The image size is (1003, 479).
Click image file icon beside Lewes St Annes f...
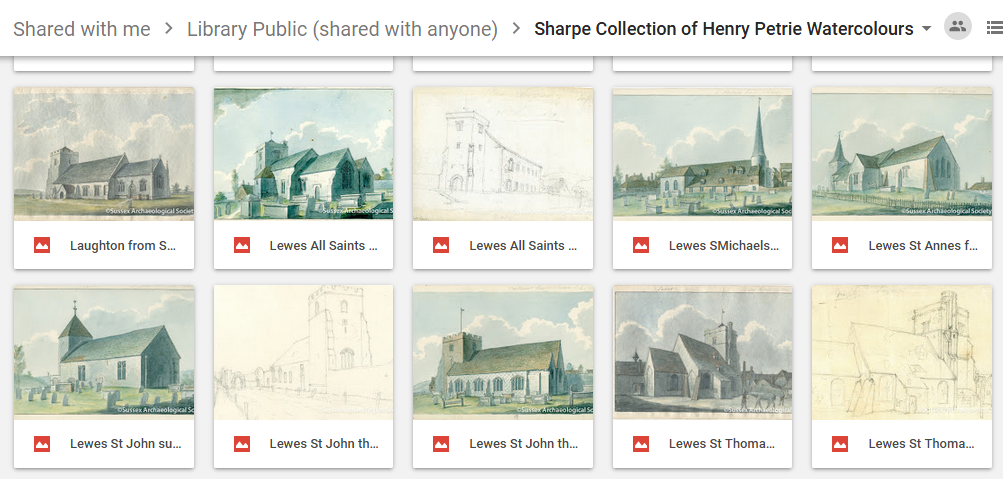click(840, 245)
